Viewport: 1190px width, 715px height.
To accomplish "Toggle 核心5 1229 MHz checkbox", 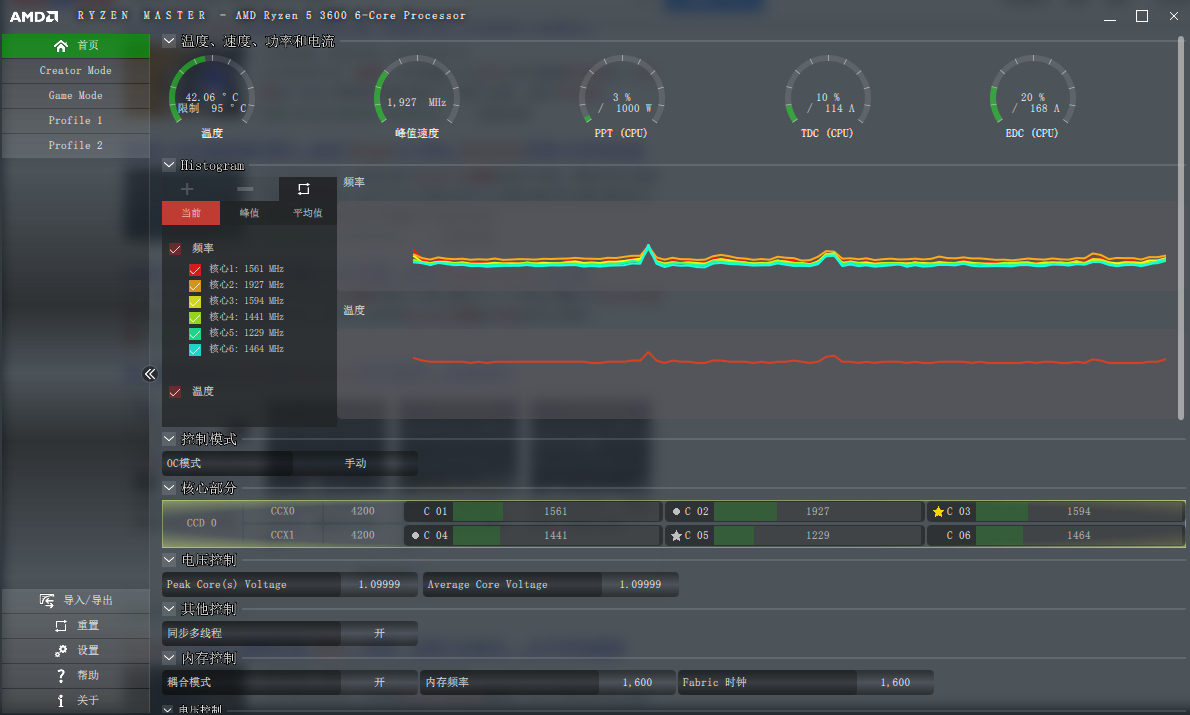I will (x=195, y=333).
